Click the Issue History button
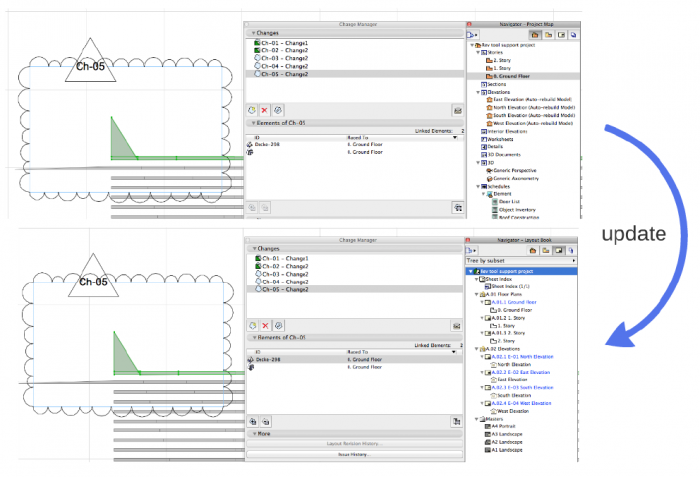Image resolution: width=700 pixels, height=477 pixels. point(354,454)
